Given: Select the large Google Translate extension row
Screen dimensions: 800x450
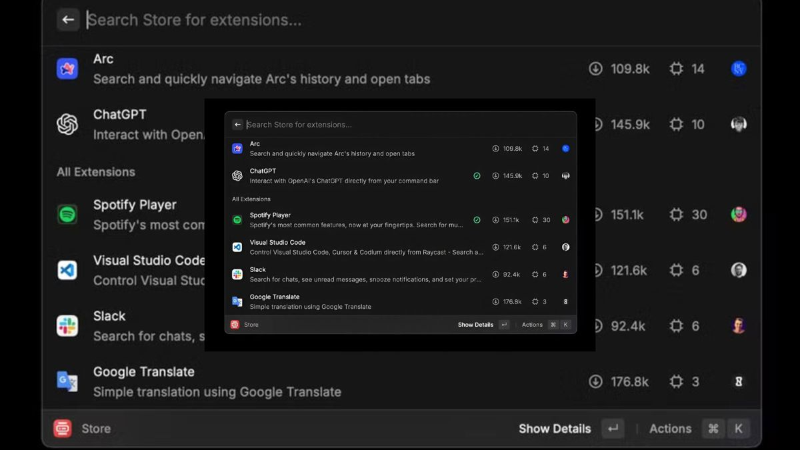Looking at the screenshot, I should 402,381.
